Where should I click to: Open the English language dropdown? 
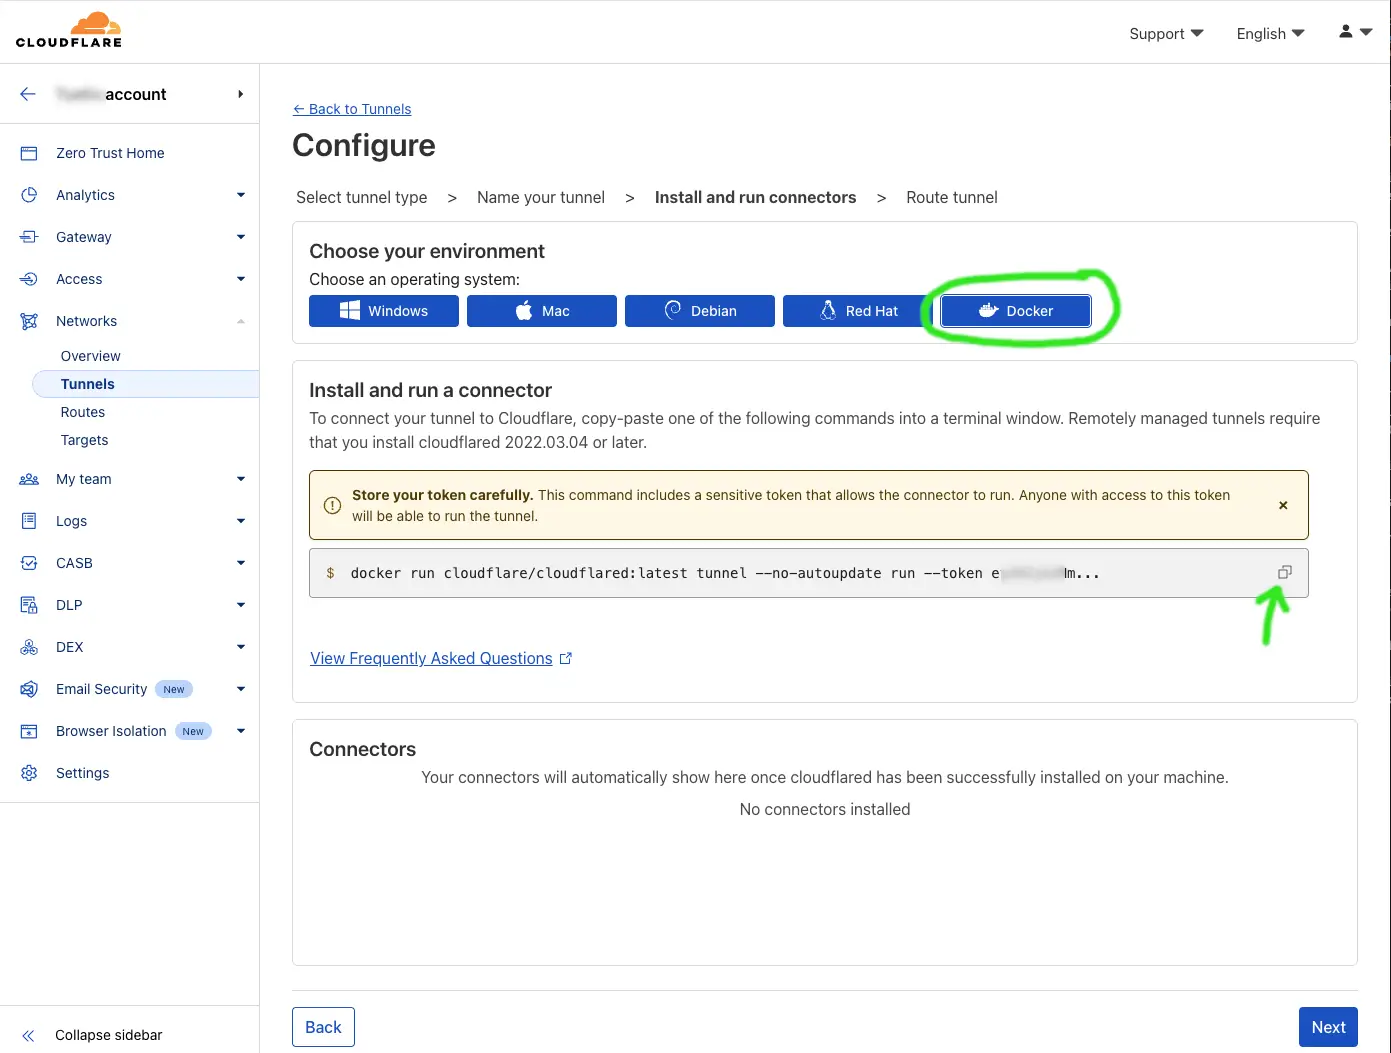1270,34
